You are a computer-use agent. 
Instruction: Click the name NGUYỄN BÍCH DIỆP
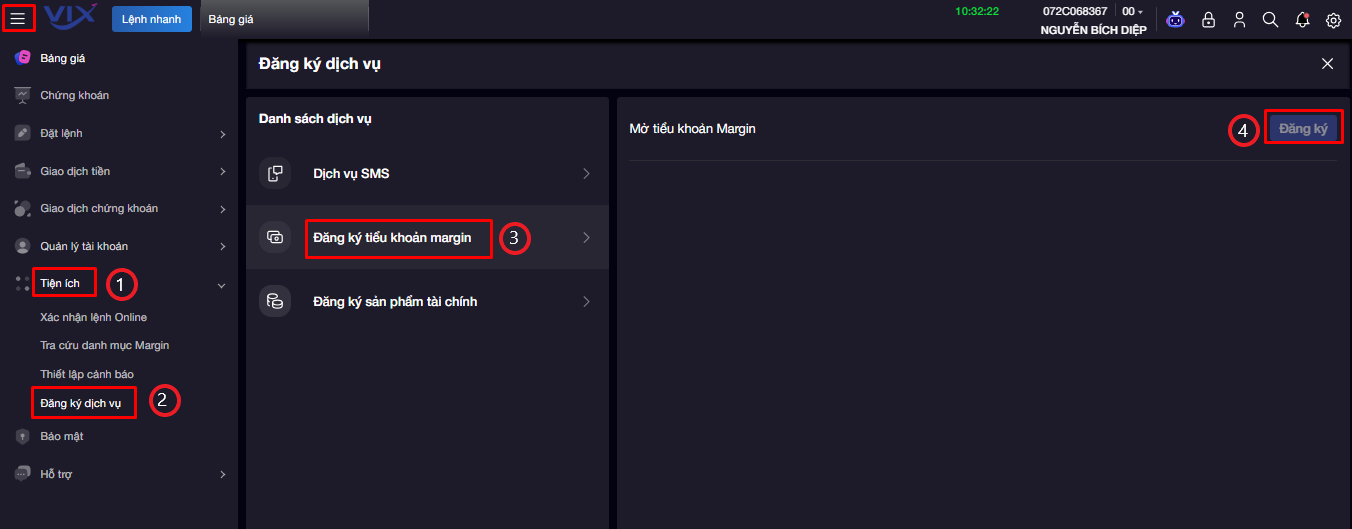click(1093, 30)
